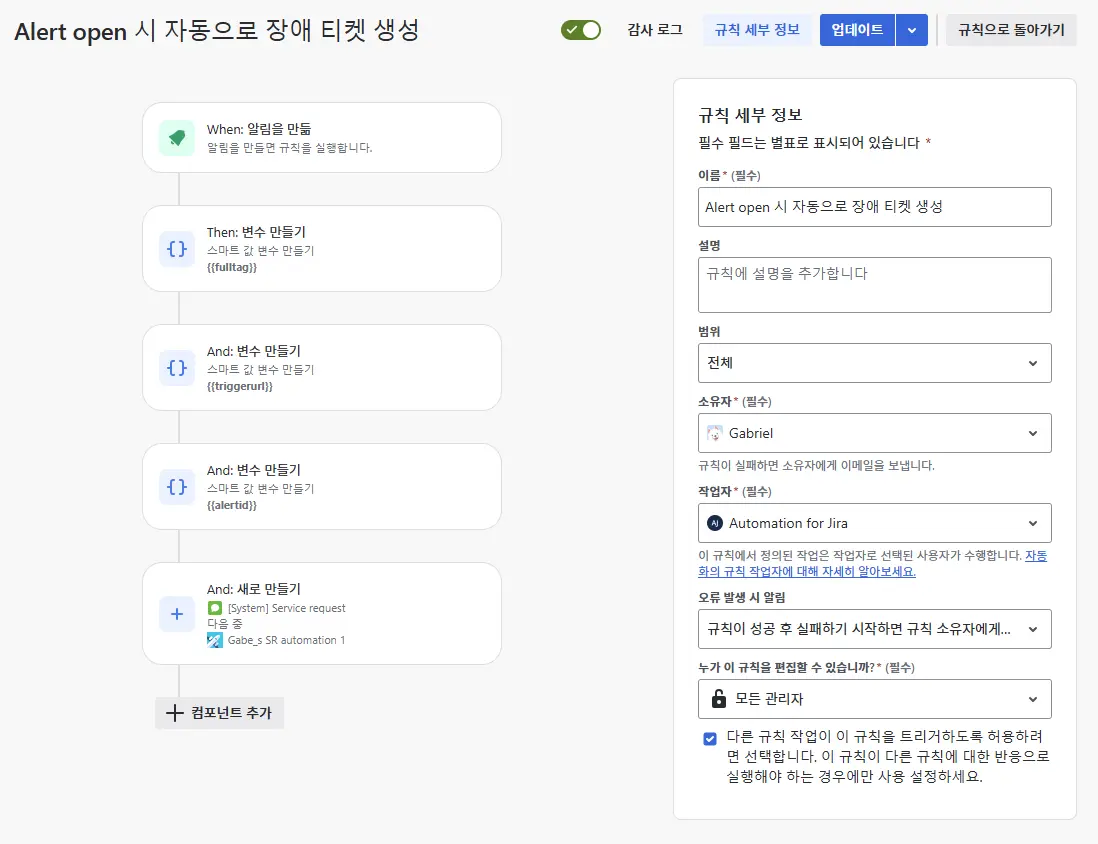Open the 업데이트 split-button dropdown arrow
Viewport: 1098px width, 844px height.
[912, 30]
